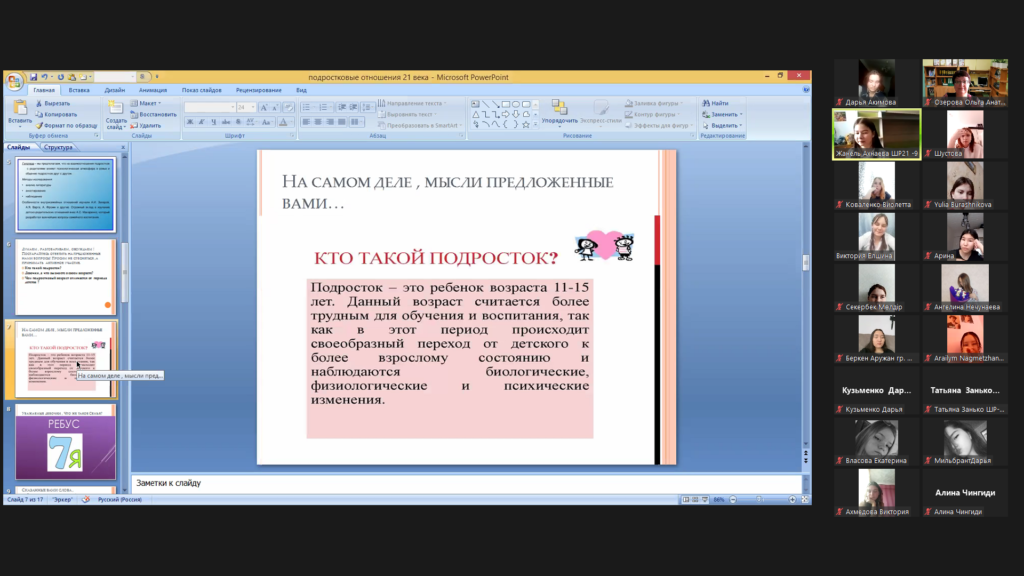This screenshot has height=576, width=1024.
Task: Insert a text box from shapes gallery
Action: pos(475,104)
